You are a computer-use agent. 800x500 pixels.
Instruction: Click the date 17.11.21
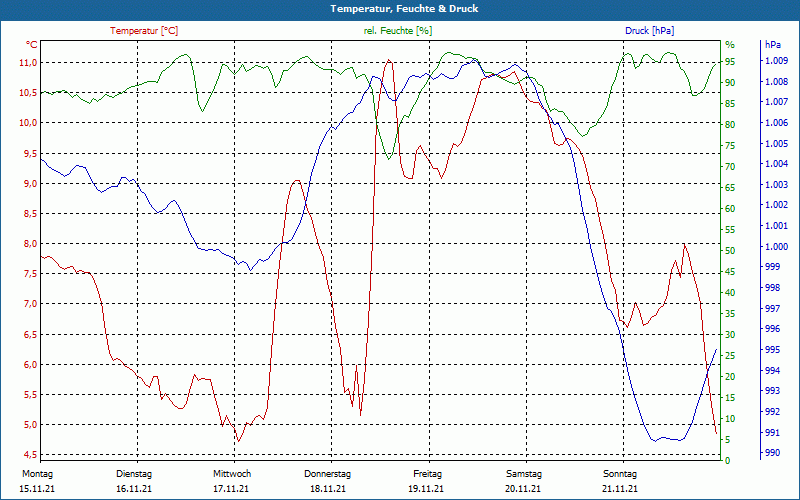231,489
